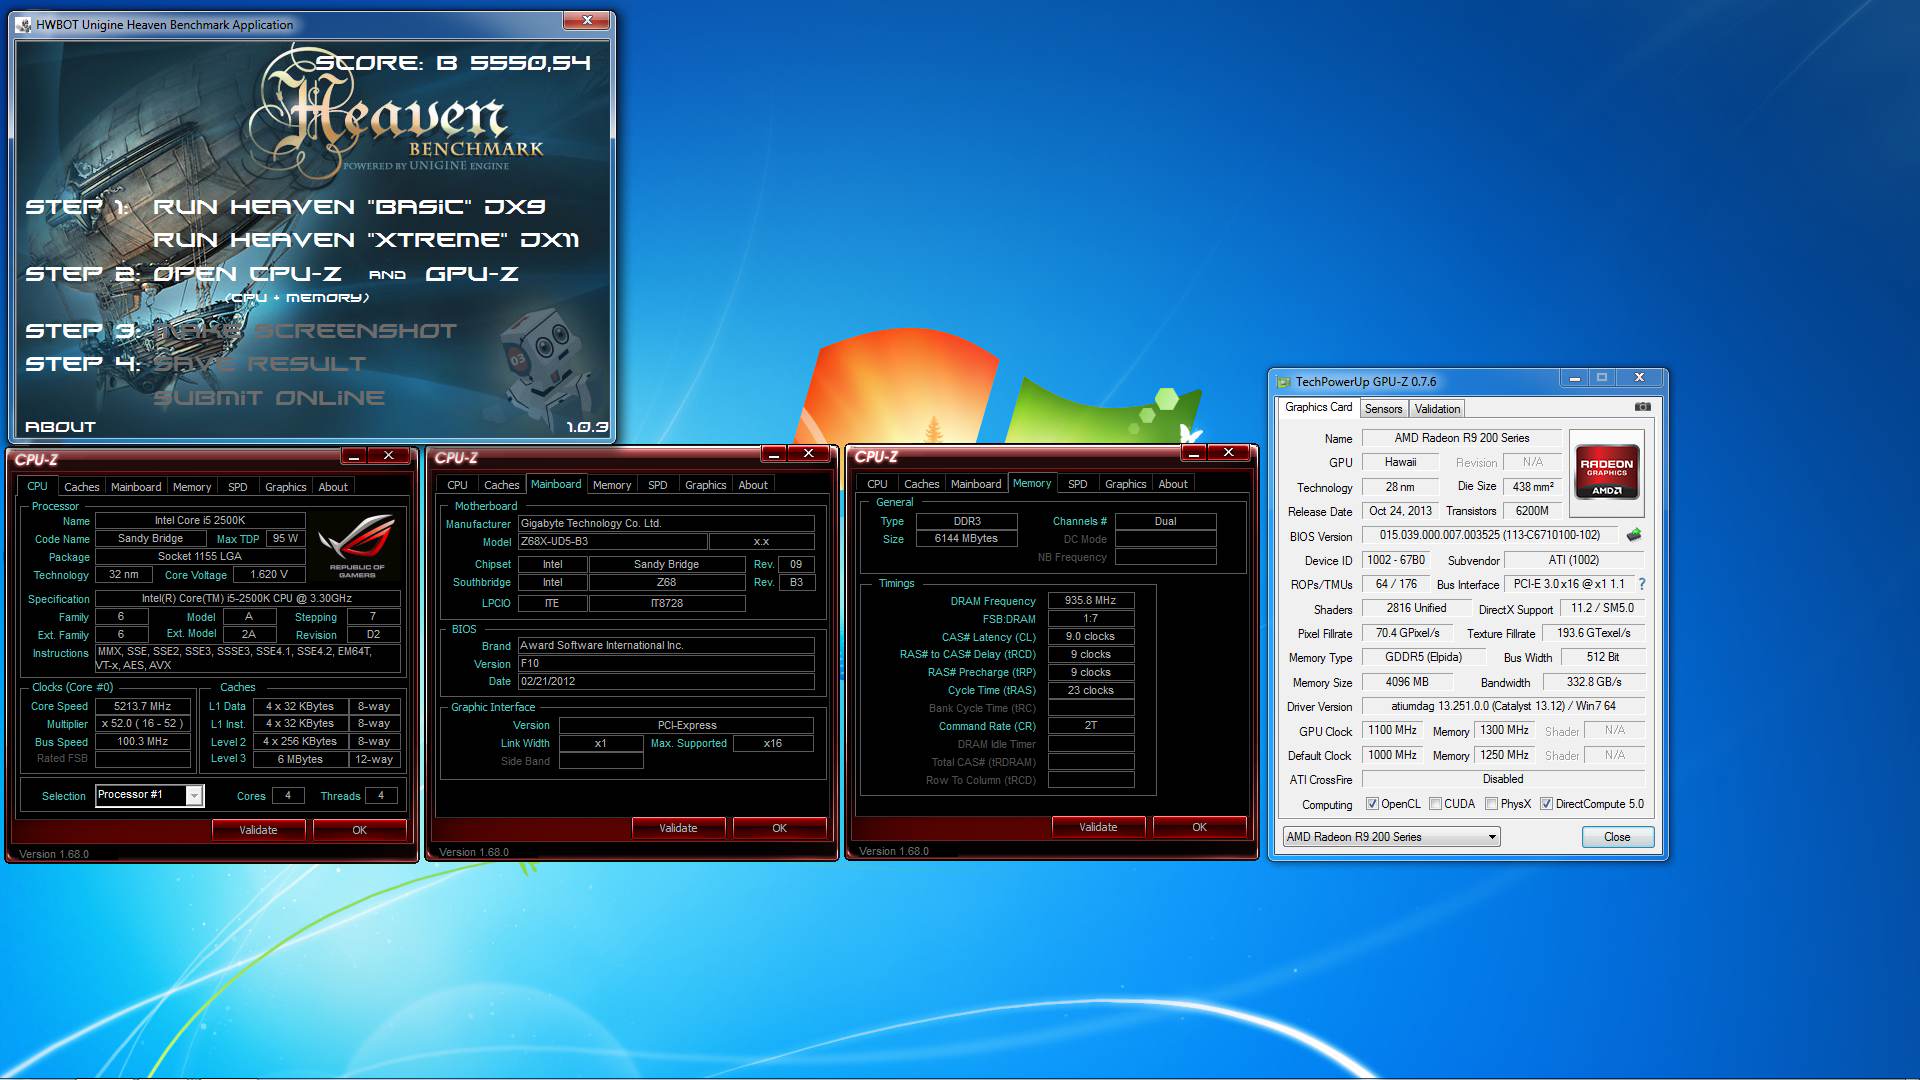Click the memory Size 6144 MBytes value

[x=966, y=539]
